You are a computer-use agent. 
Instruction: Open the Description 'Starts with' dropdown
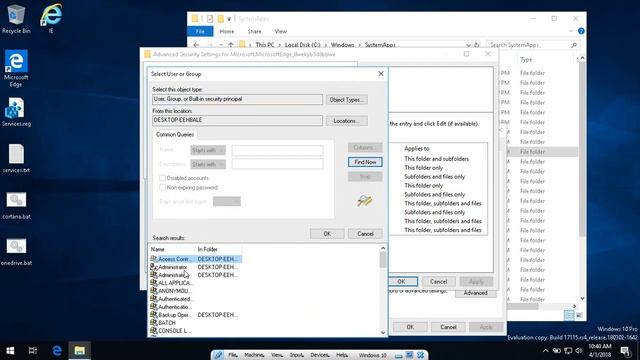coord(208,164)
